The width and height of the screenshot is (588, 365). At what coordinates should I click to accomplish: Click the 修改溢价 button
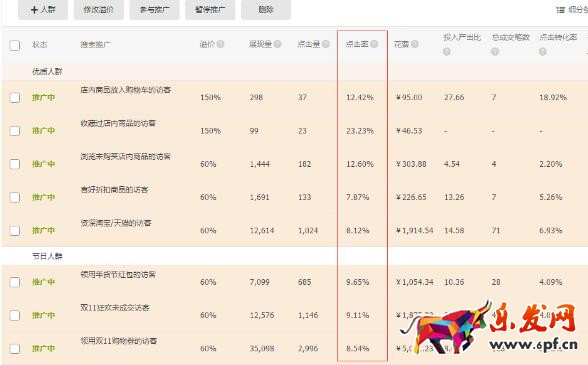tap(99, 9)
